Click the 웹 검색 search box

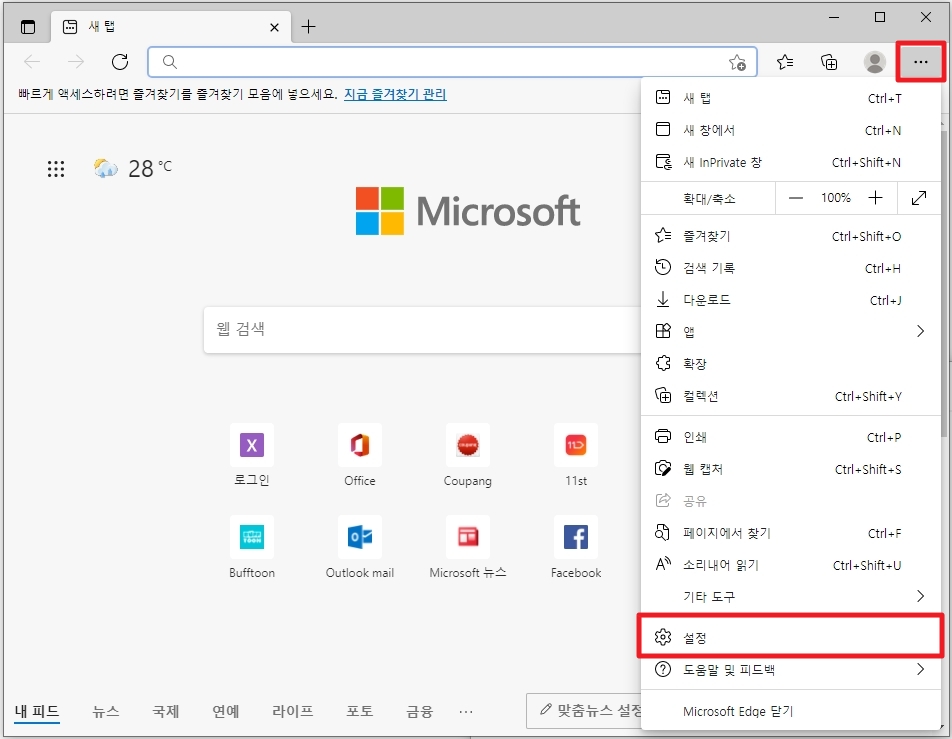422,329
